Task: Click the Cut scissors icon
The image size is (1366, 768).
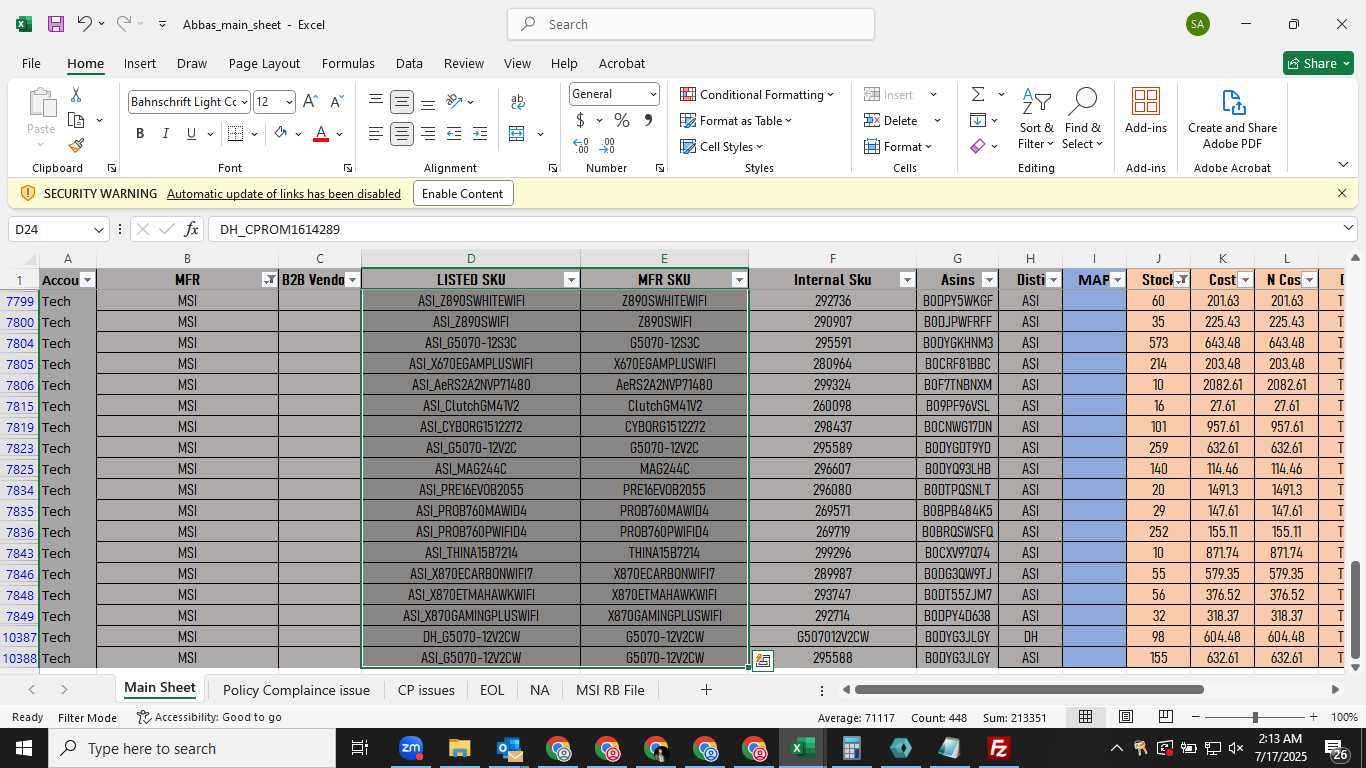Action: (x=76, y=94)
